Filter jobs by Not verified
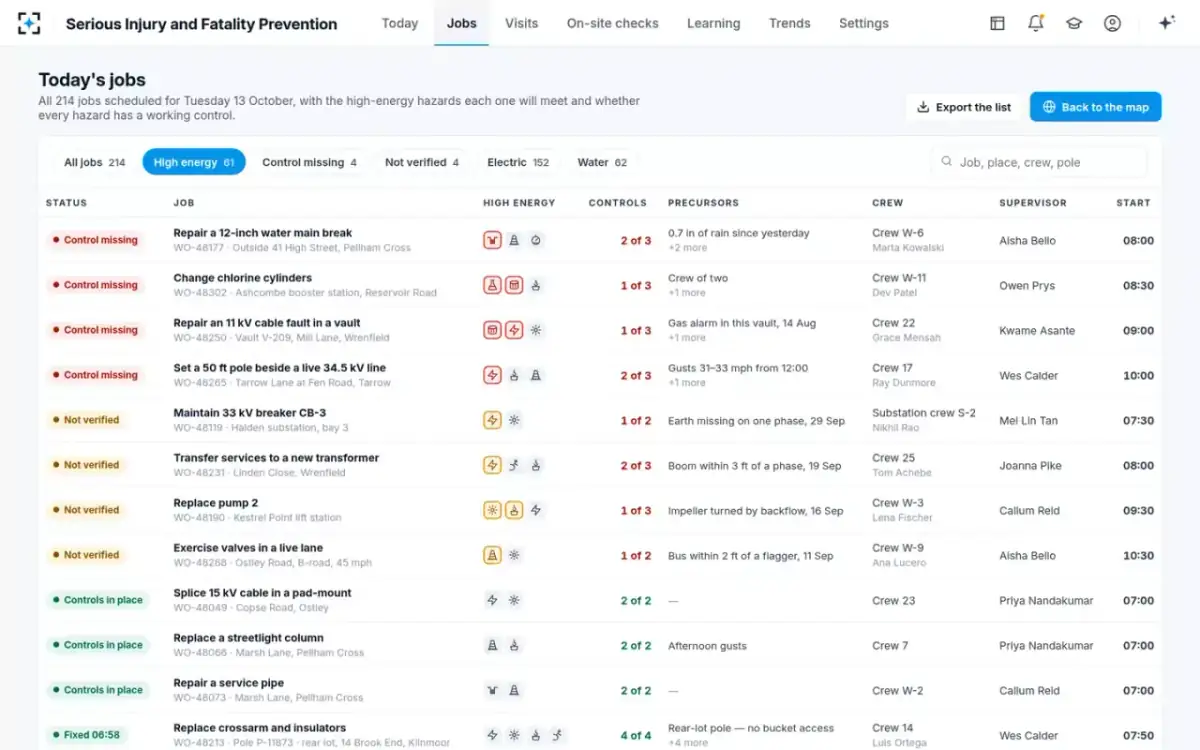 422,162
